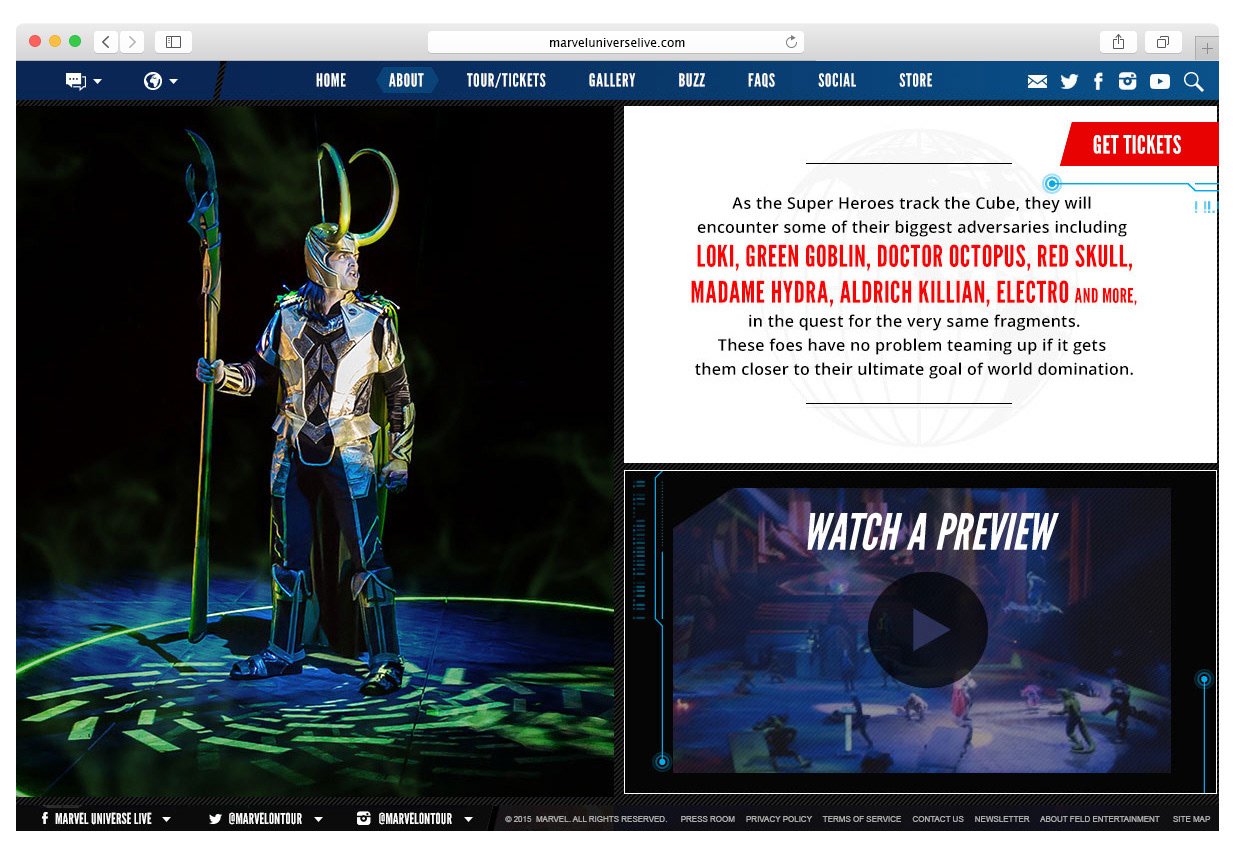This screenshot has width=1241, height=853.
Task: Open the chat bubble icon in navigation
Action: pyautogui.click(x=76, y=81)
